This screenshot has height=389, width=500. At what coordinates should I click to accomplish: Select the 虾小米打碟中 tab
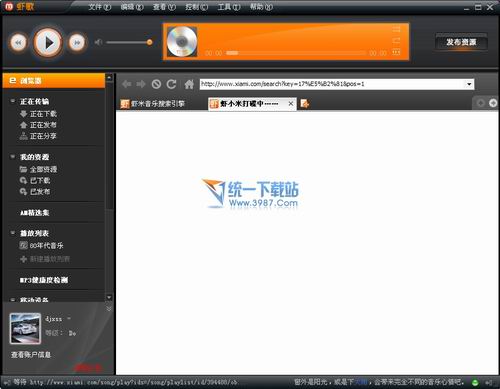point(248,104)
